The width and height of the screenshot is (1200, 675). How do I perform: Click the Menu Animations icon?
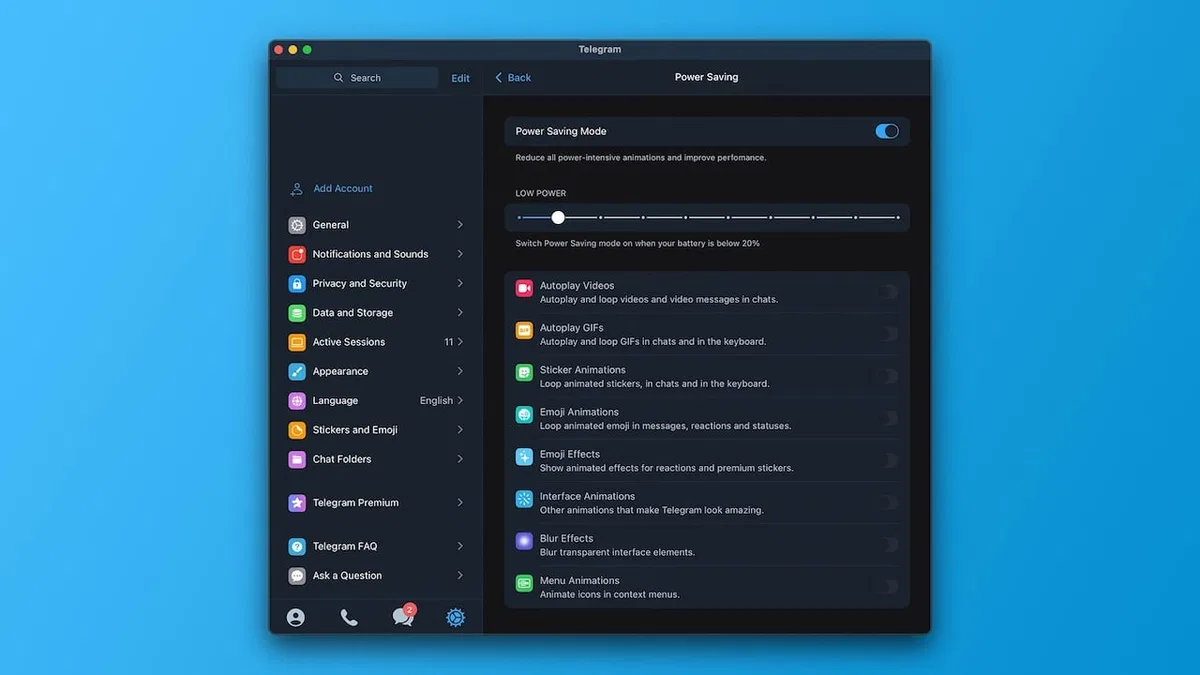524,583
